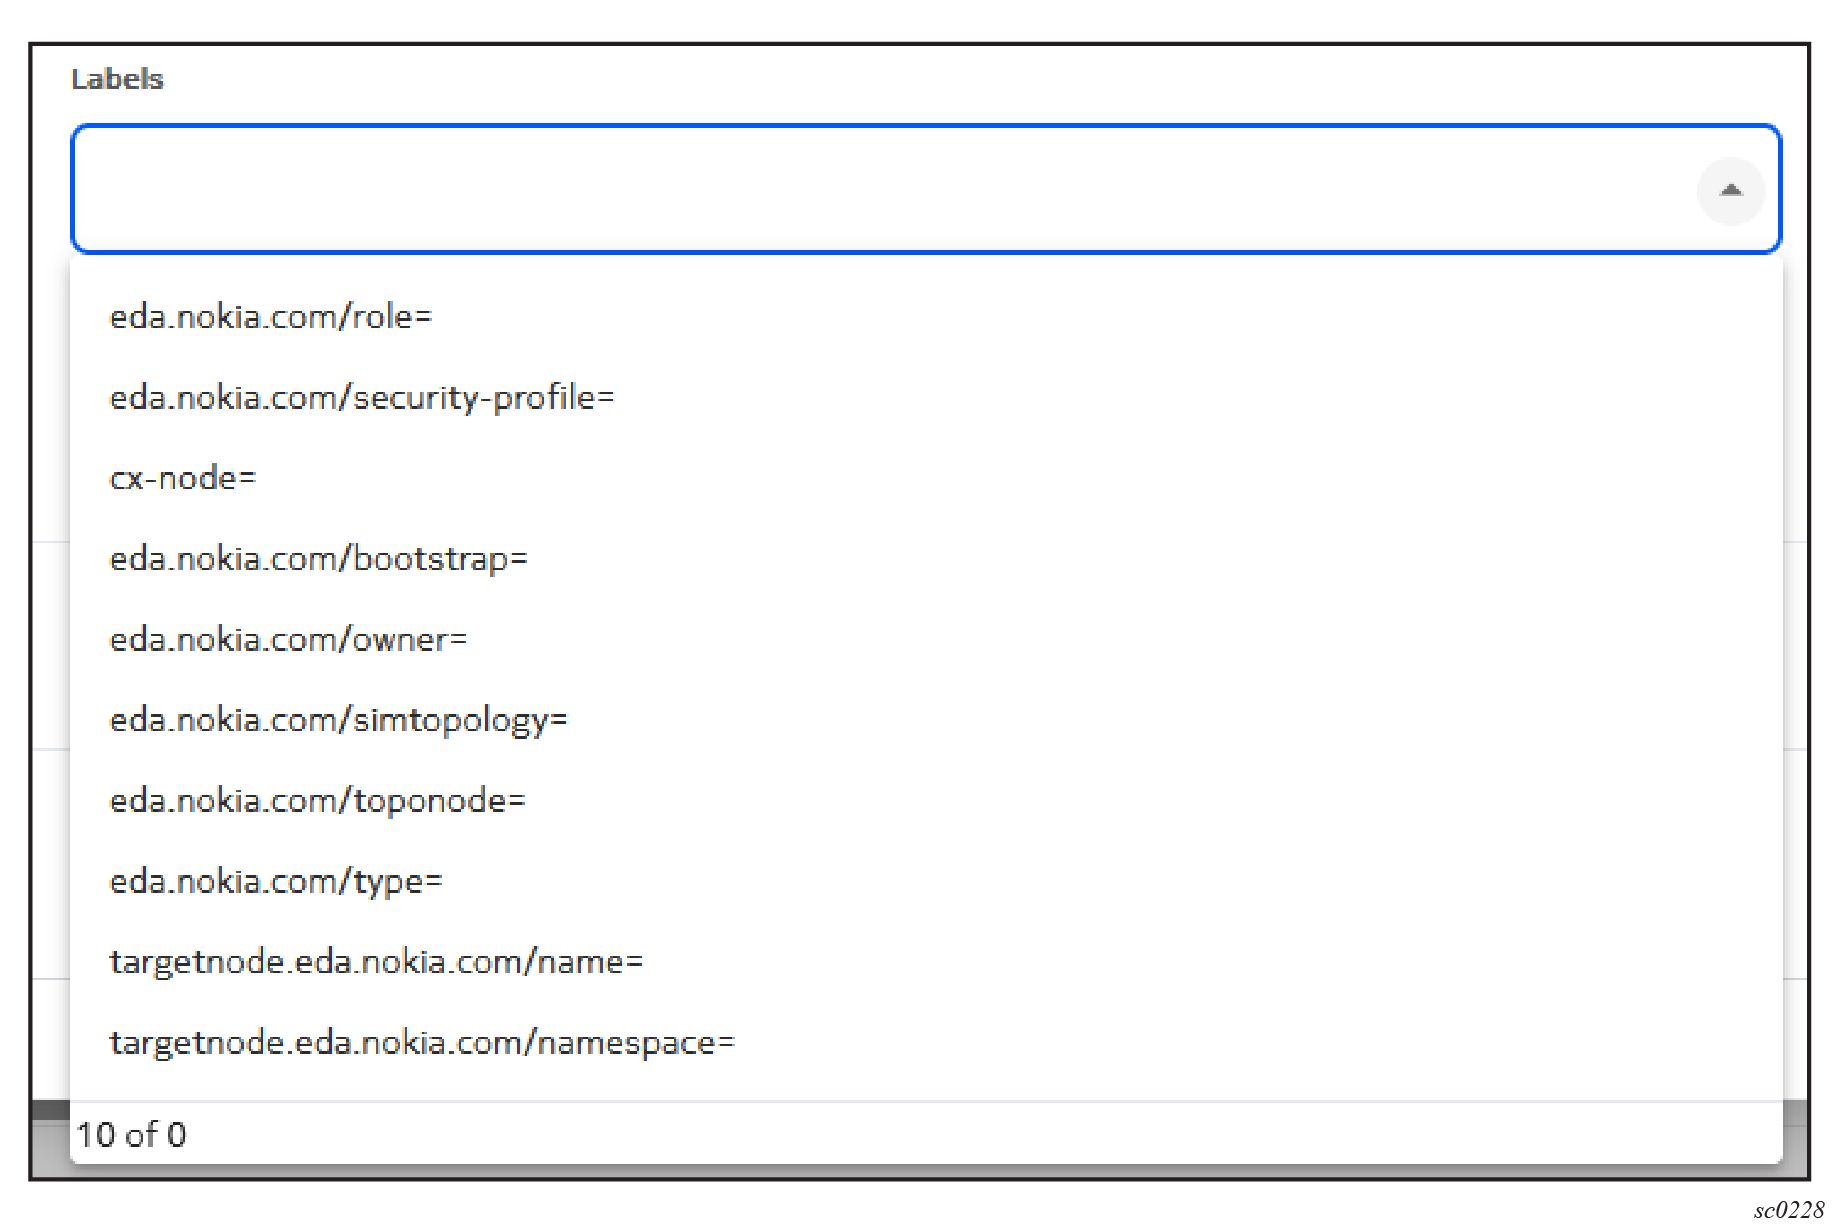Click the gray bar right of the dropdown footer
1839x1229 pixels.
tap(1796, 1138)
